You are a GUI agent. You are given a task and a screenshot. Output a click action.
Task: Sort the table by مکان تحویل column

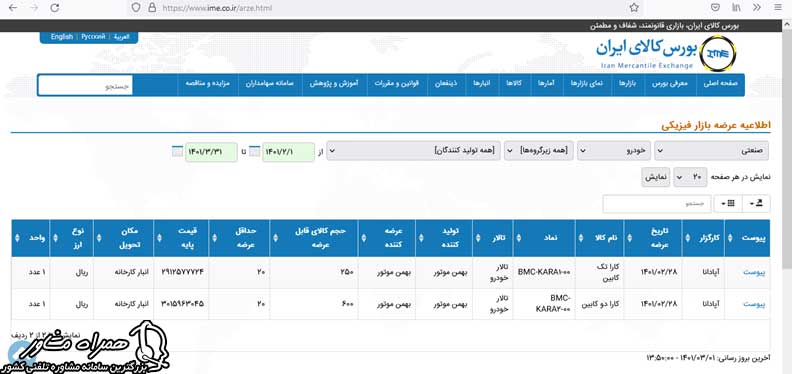point(123,238)
